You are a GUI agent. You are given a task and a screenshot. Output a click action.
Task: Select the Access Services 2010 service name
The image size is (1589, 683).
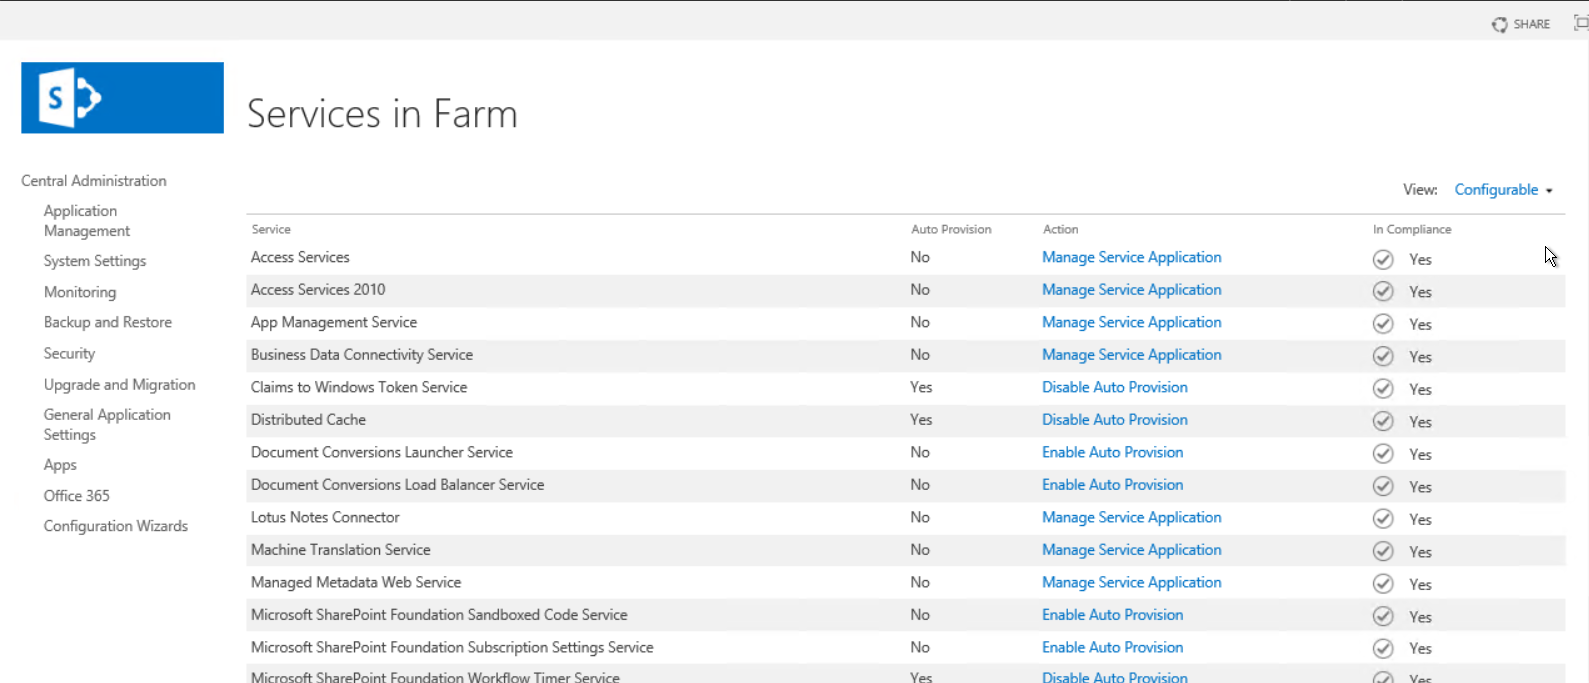[x=318, y=290]
